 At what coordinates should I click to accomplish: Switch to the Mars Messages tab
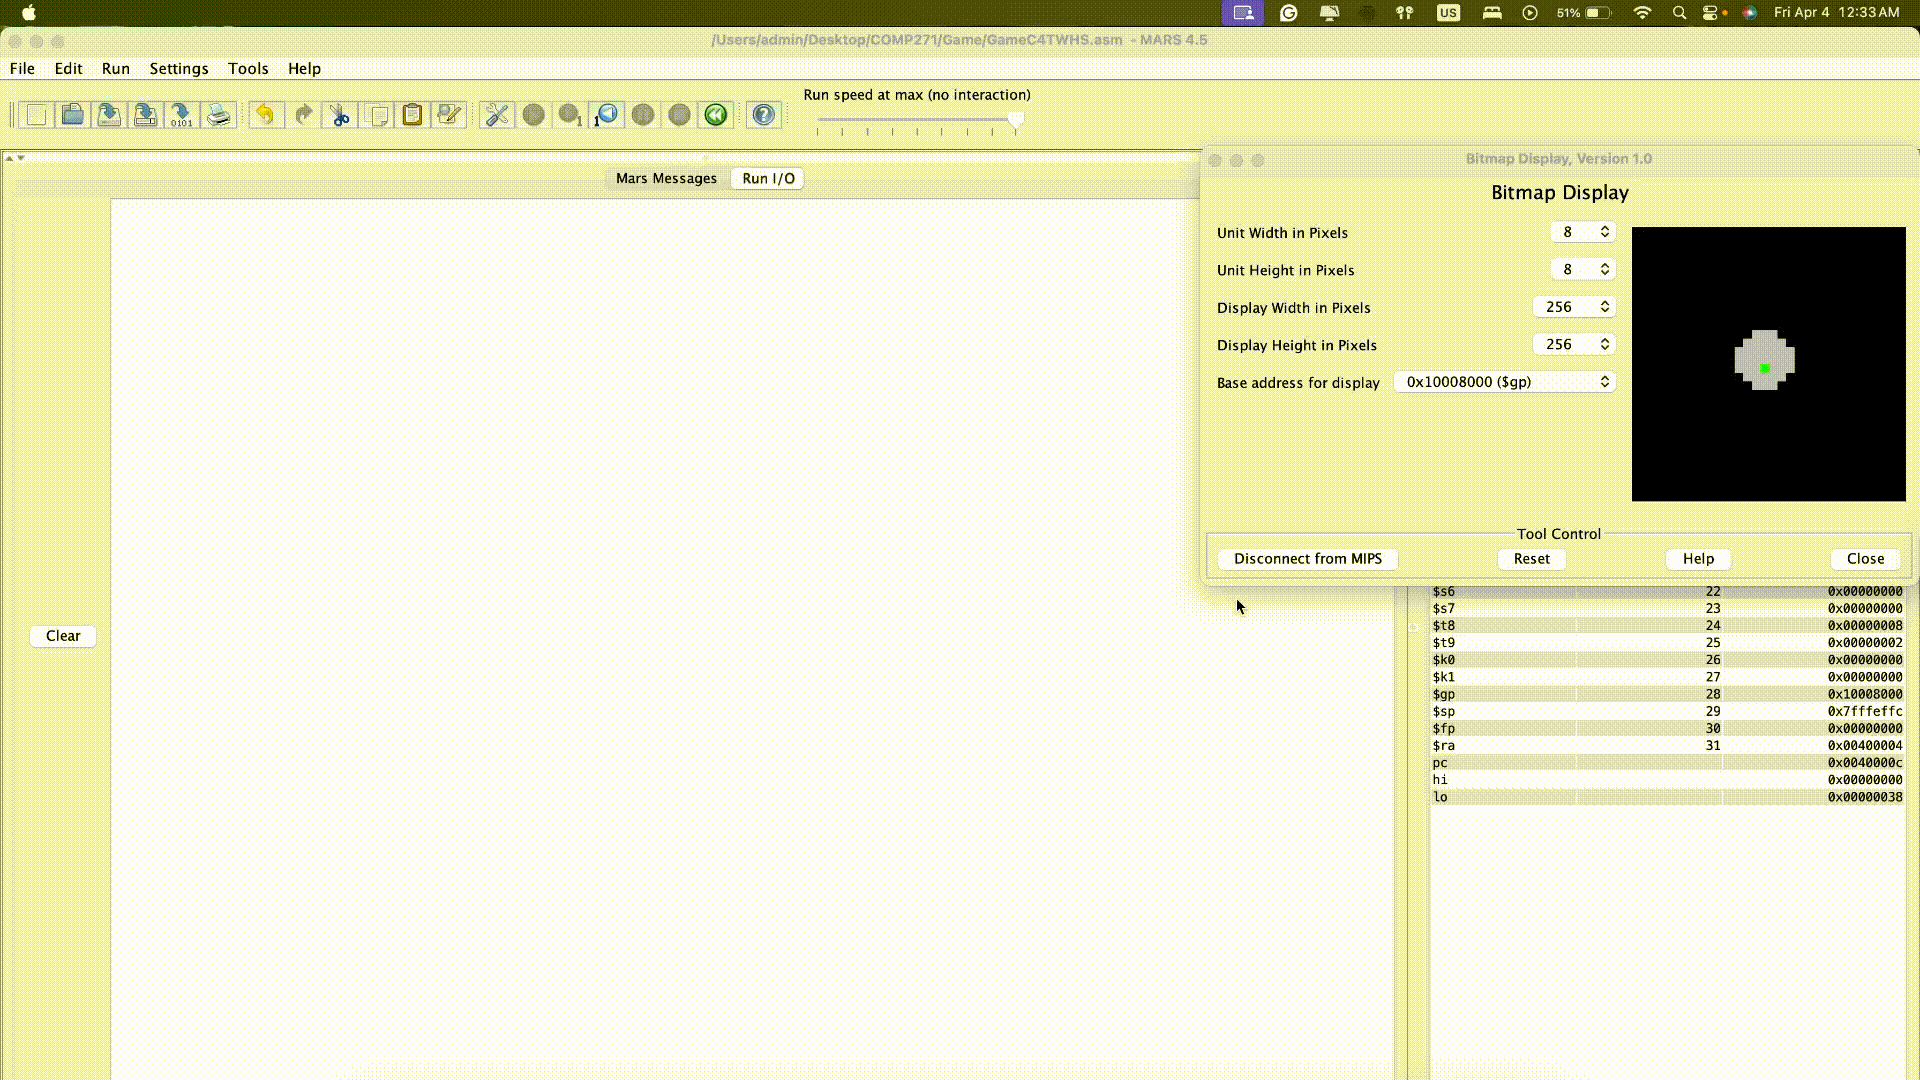(x=666, y=178)
